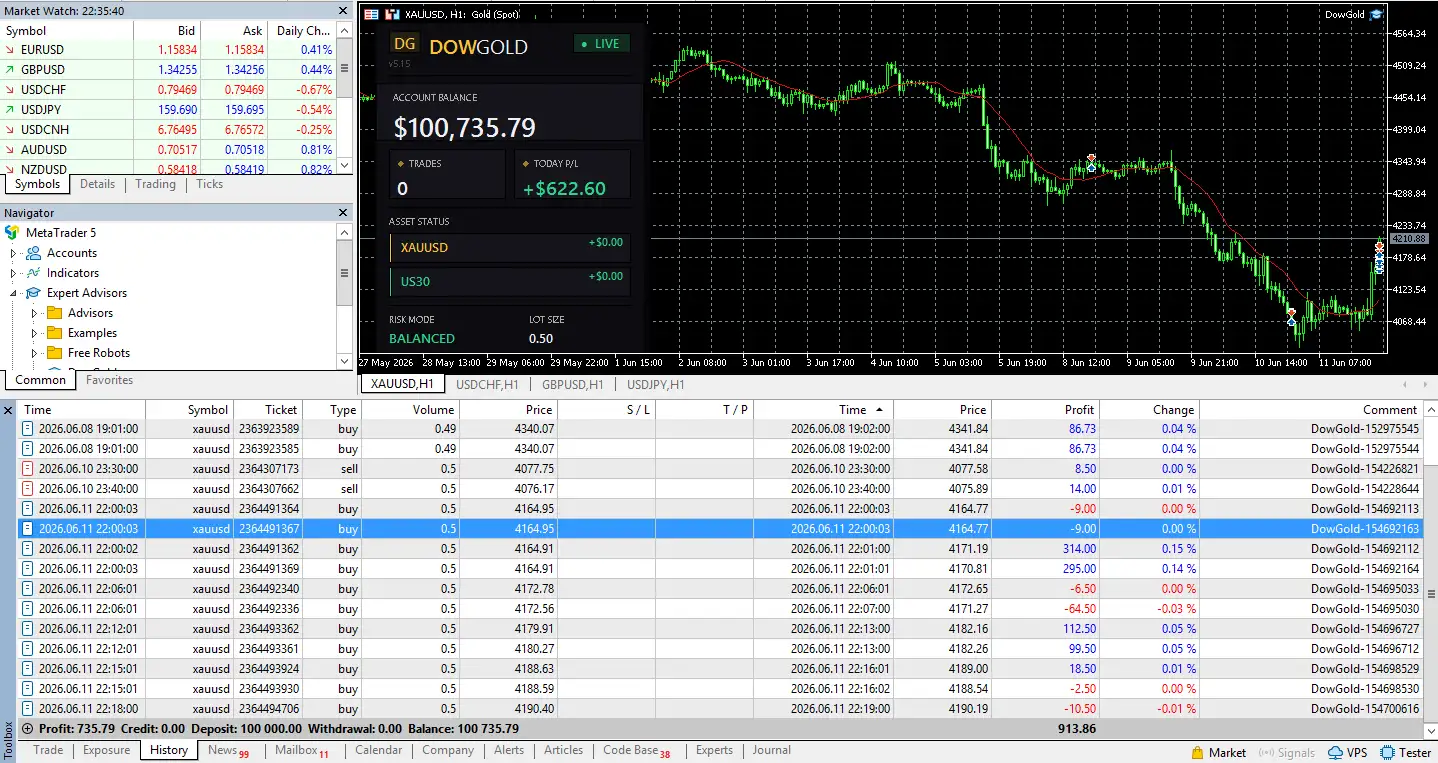This screenshot has height=763, width=1438.
Task: Switch to Ticks tab in Market Watch
Action: (x=210, y=184)
